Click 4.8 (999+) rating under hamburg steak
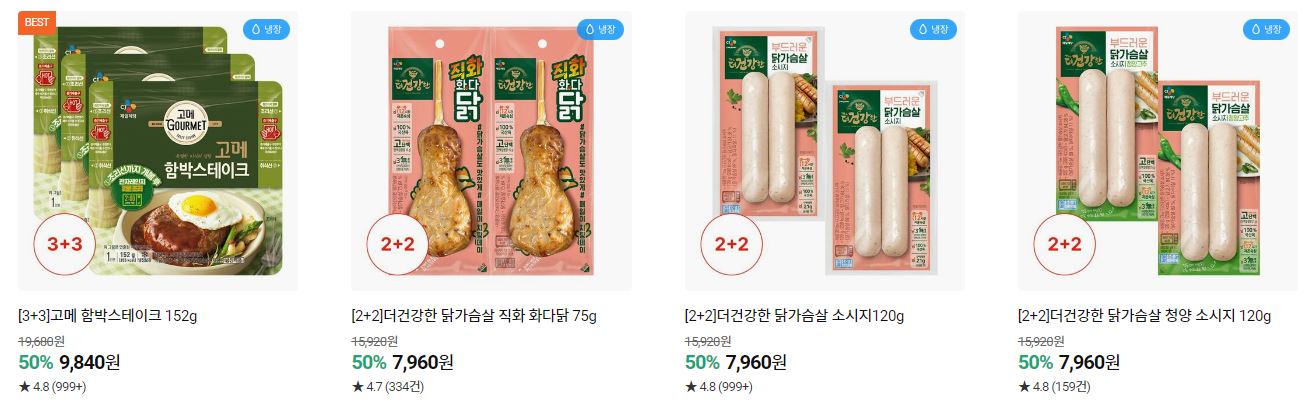The image size is (1307, 416). point(52,386)
